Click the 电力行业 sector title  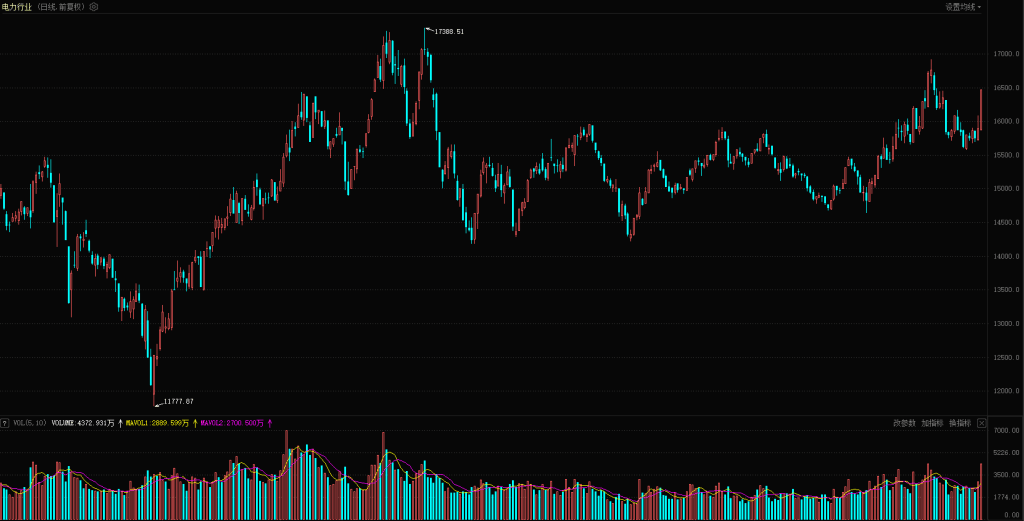pyautogui.click(x=16, y=7)
